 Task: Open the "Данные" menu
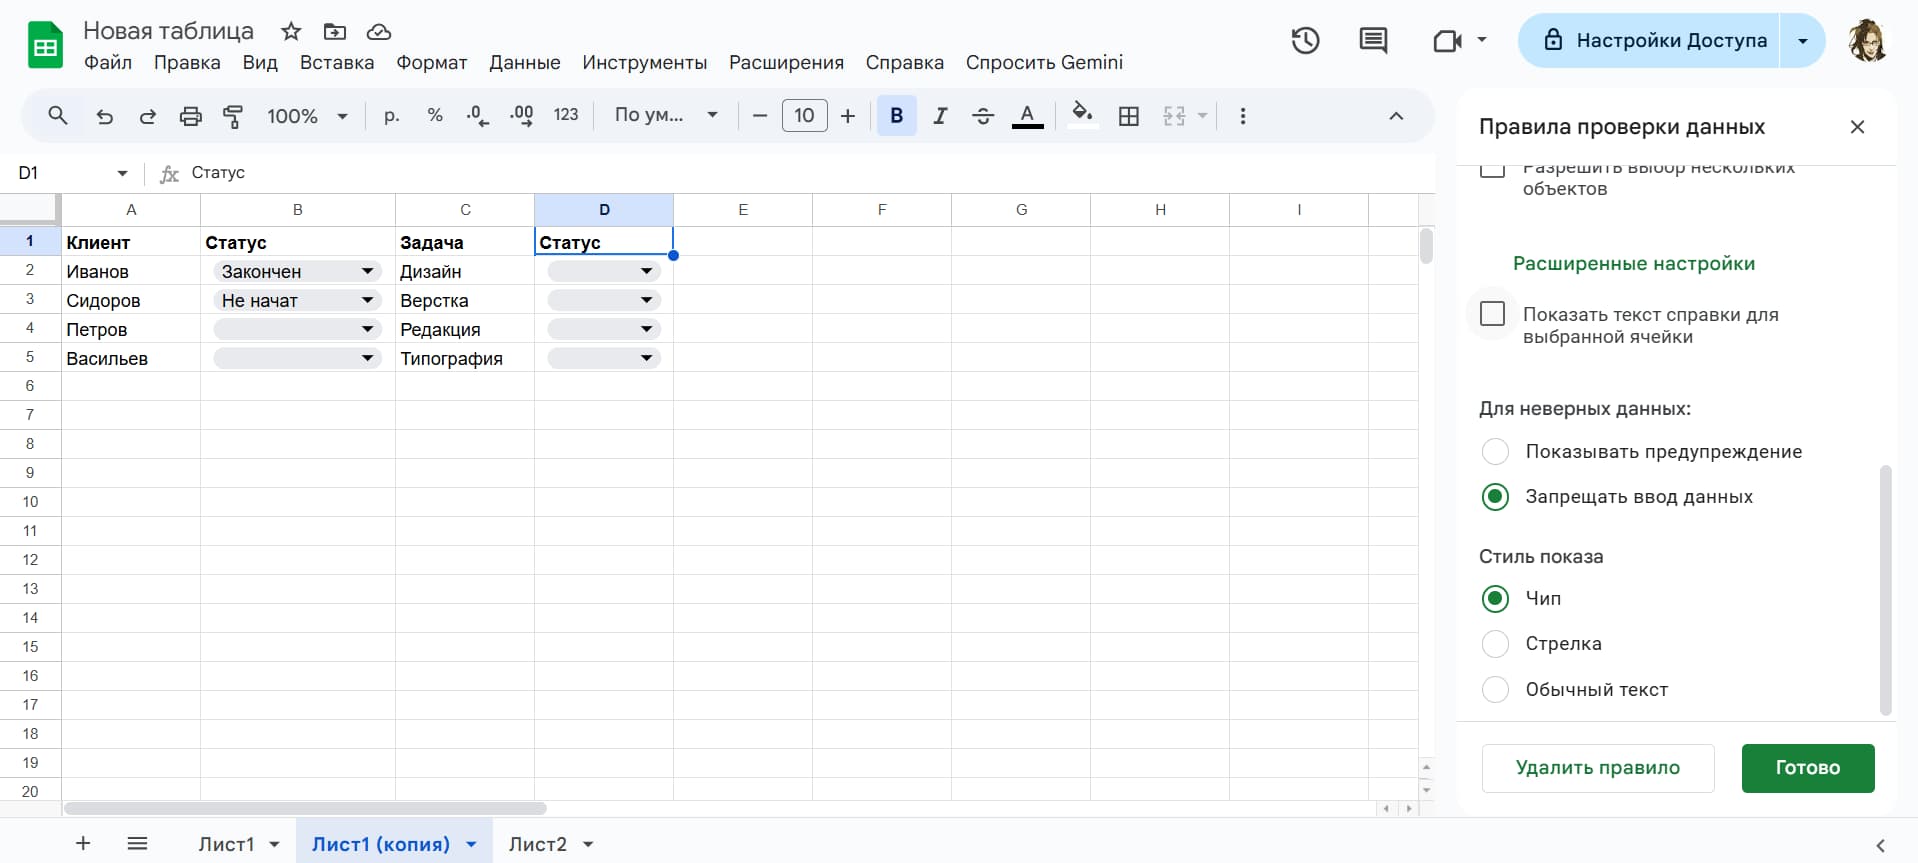524,62
